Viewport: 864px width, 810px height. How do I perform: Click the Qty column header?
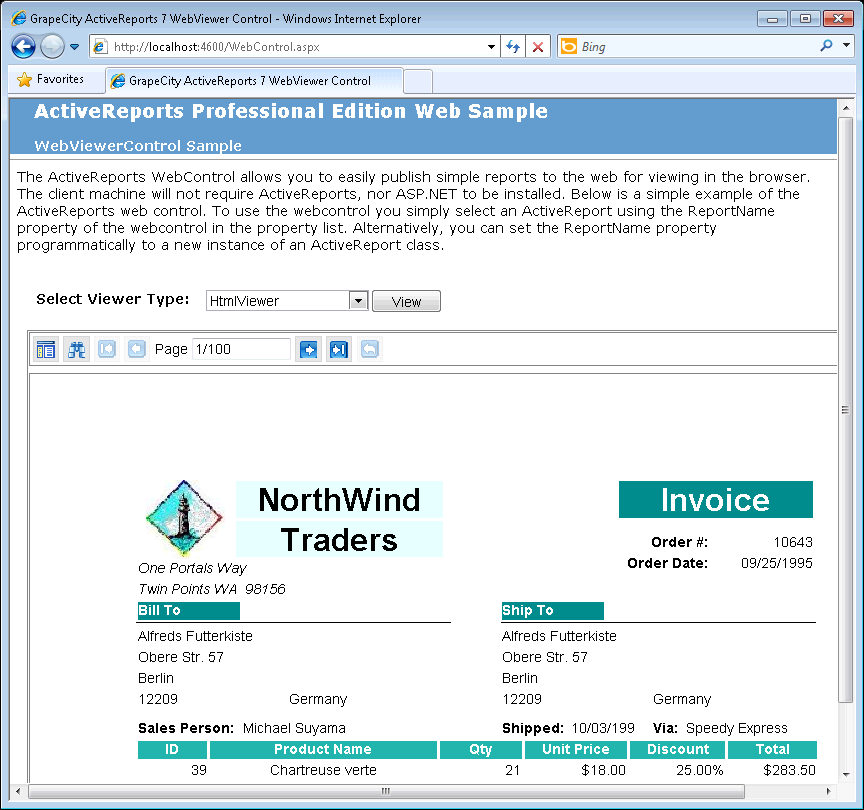480,749
